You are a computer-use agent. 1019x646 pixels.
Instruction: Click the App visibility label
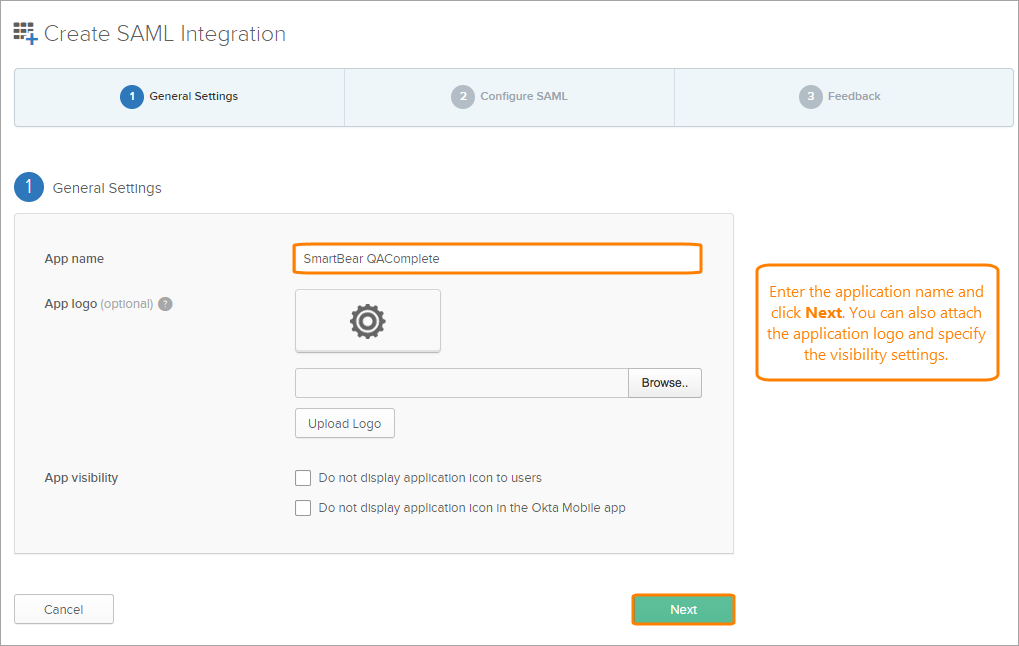pos(81,478)
